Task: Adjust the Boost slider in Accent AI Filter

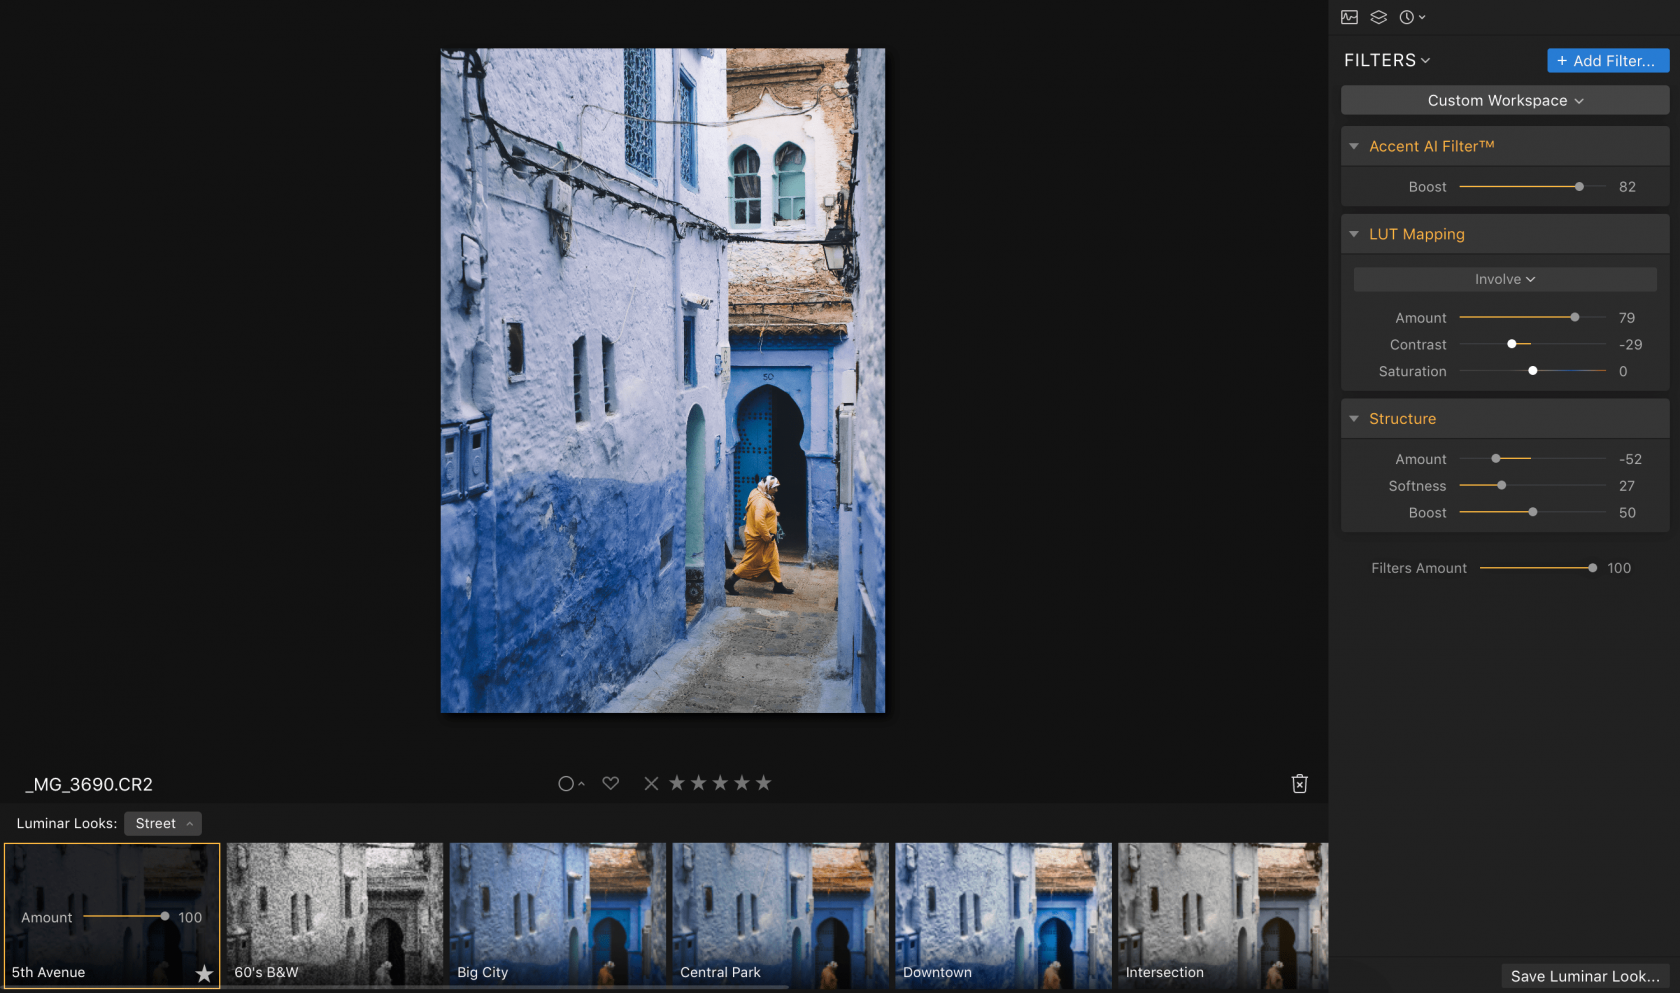Action: point(1578,186)
